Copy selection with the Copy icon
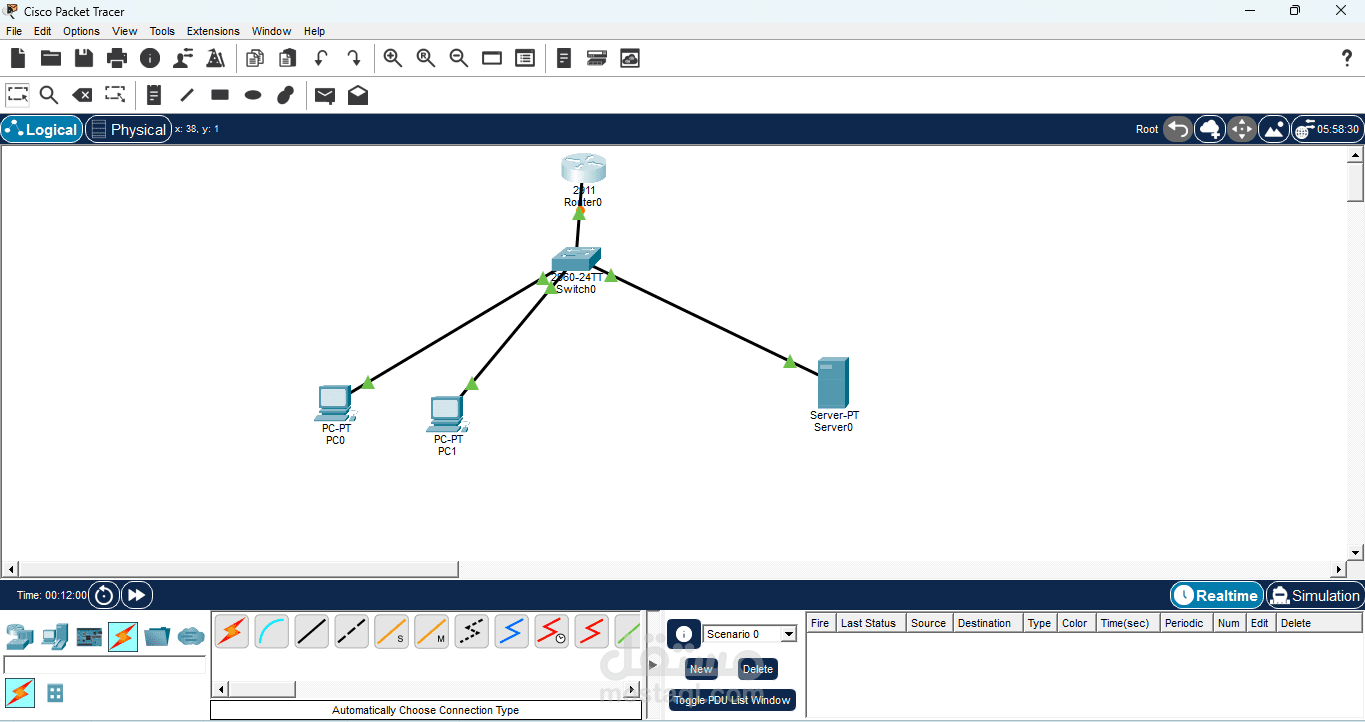 click(x=255, y=58)
